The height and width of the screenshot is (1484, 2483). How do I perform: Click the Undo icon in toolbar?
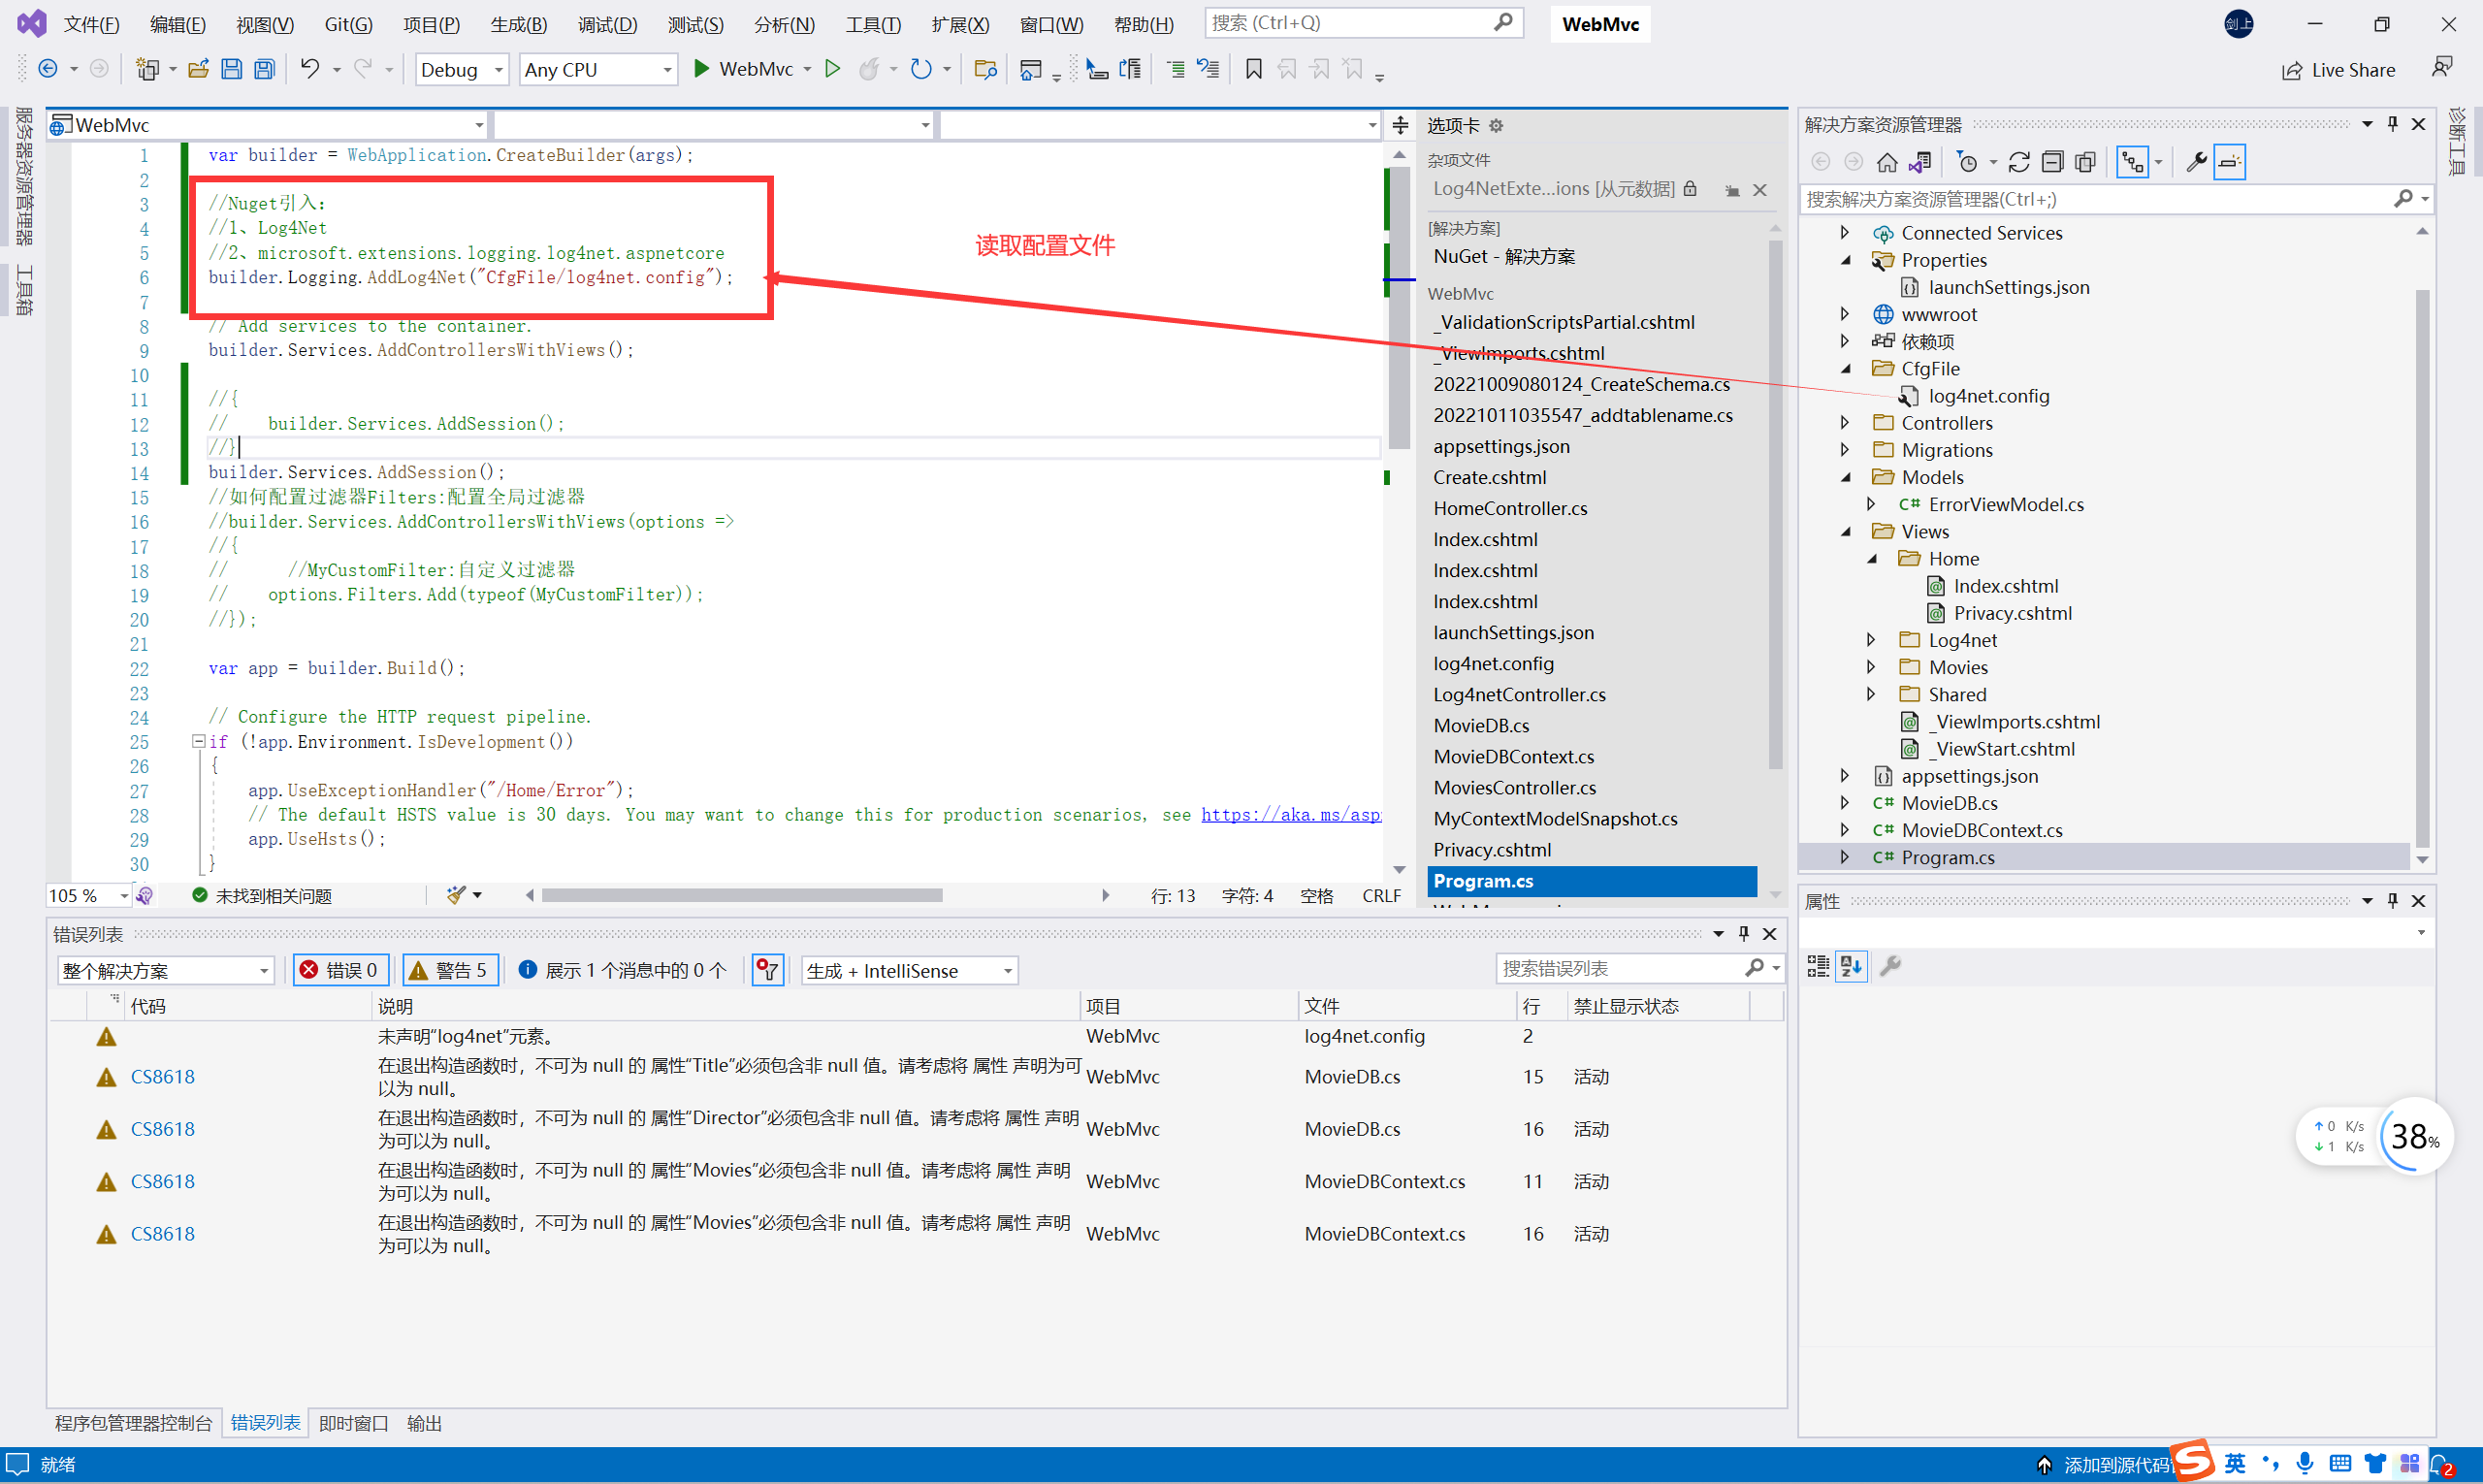click(x=309, y=69)
